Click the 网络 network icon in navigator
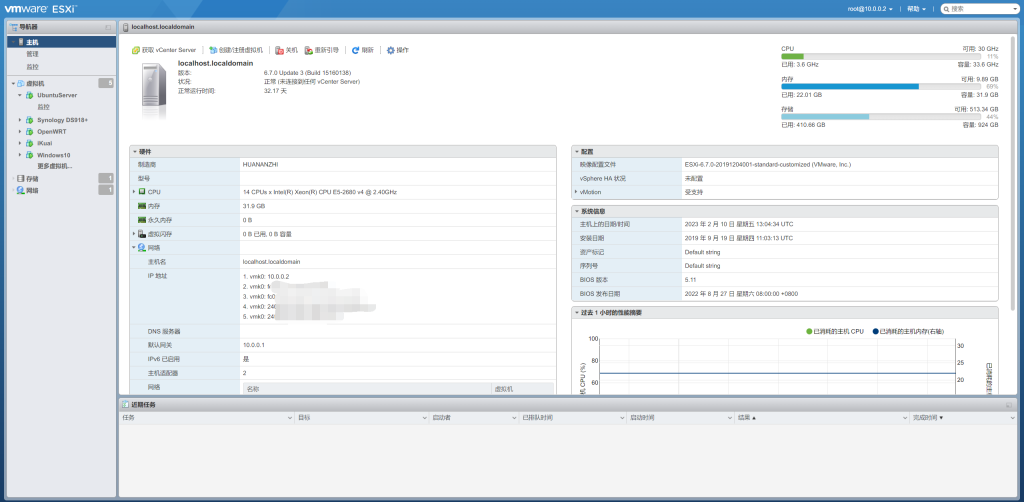The height and width of the screenshot is (502, 1024). (21, 190)
